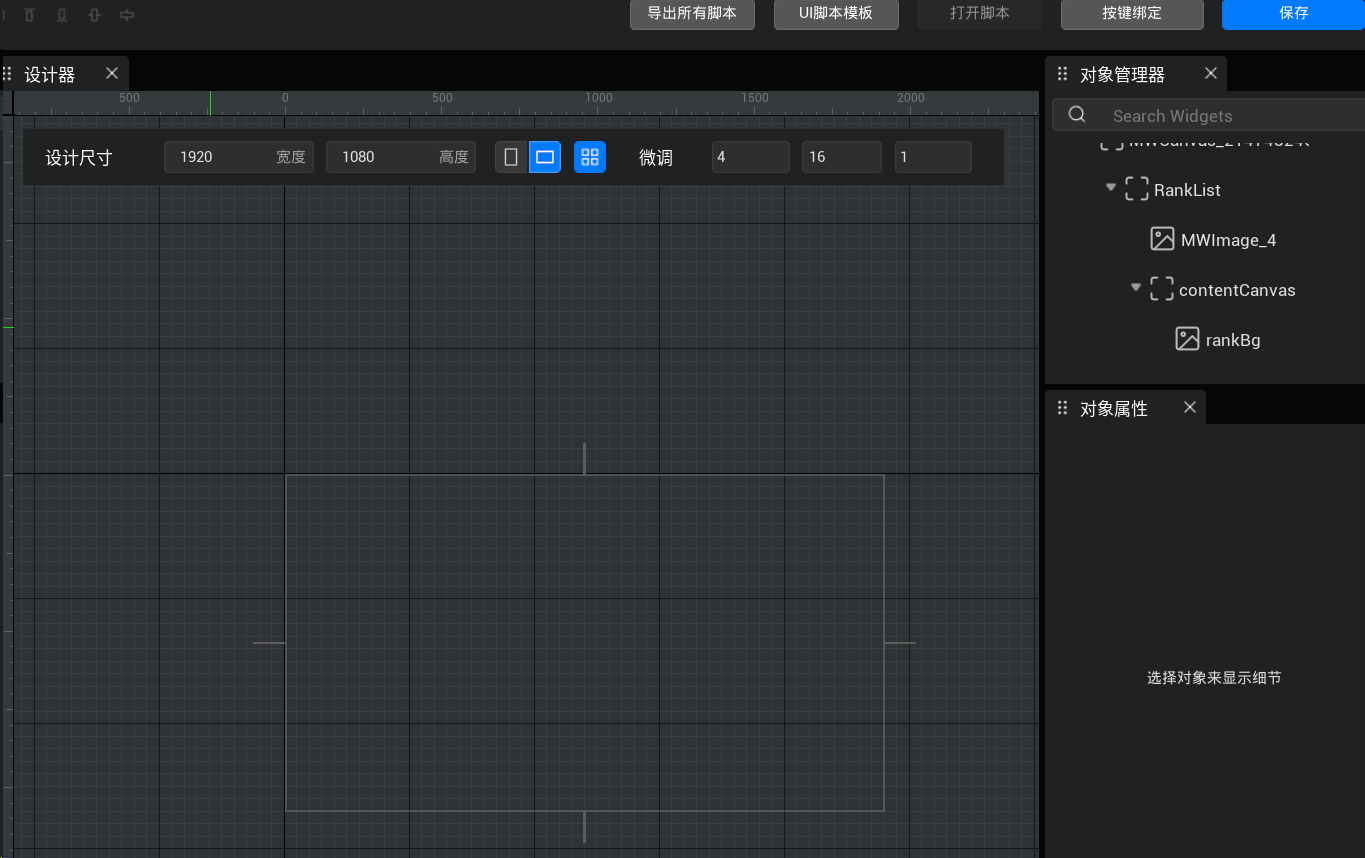Select rankBg in the object tree
This screenshot has width=1365, height=858.
tap(1233, 340)
